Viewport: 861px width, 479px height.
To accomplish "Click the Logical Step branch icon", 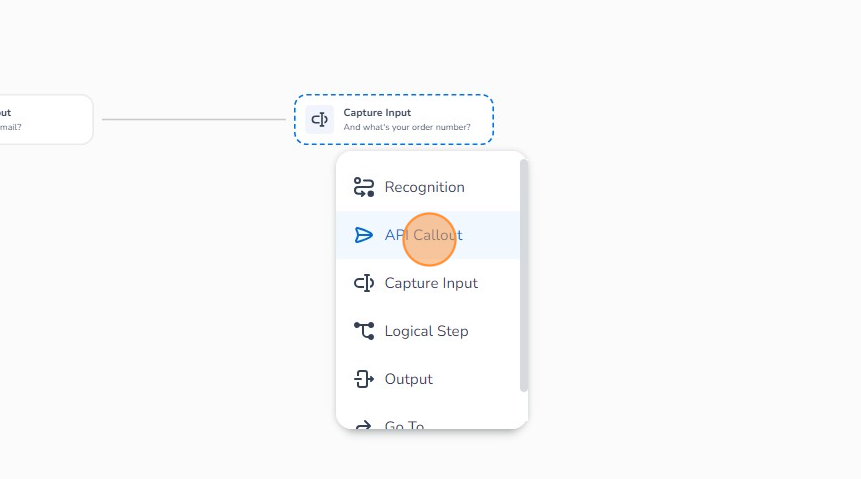I will (x=364, y=331).
